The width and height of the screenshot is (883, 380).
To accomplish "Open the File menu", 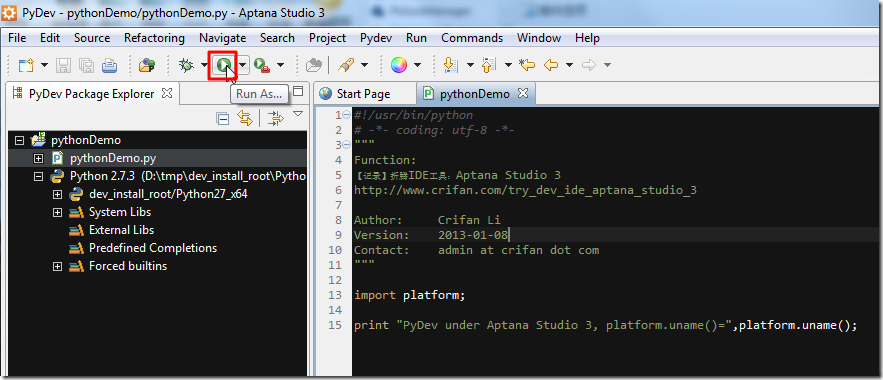I will [x=17, y=38].
